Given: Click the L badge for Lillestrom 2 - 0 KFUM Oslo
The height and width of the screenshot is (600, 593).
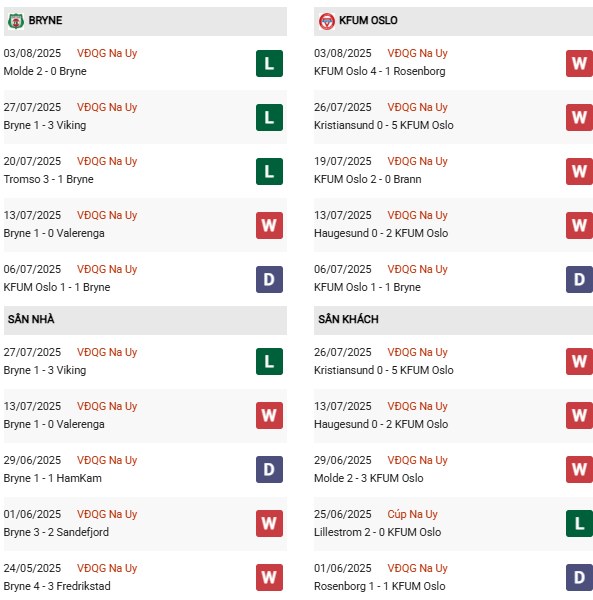Looking at the screenshot, I should pyautogui.click(x=579, y=523).
